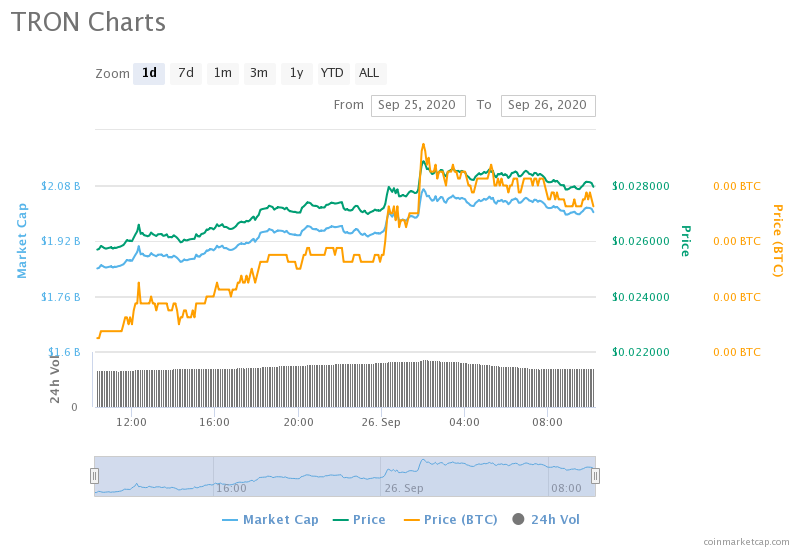
Task: Click the vertical Market Cap axis title
Action: (x=22, y=241)
